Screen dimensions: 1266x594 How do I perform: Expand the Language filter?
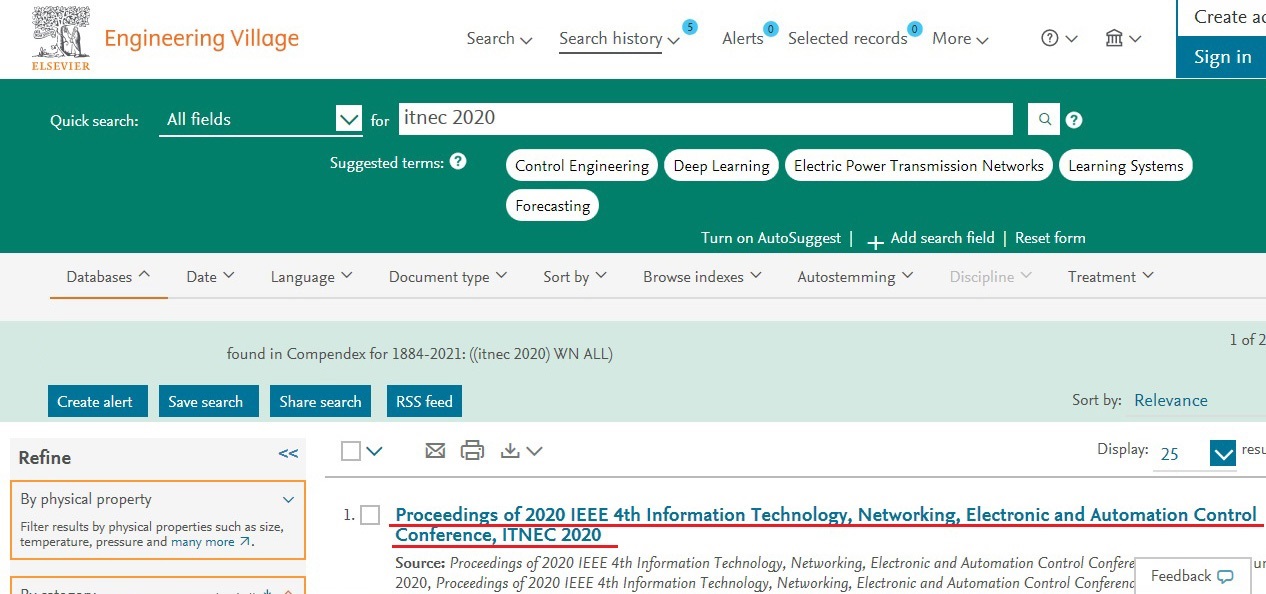pos(312,277)
